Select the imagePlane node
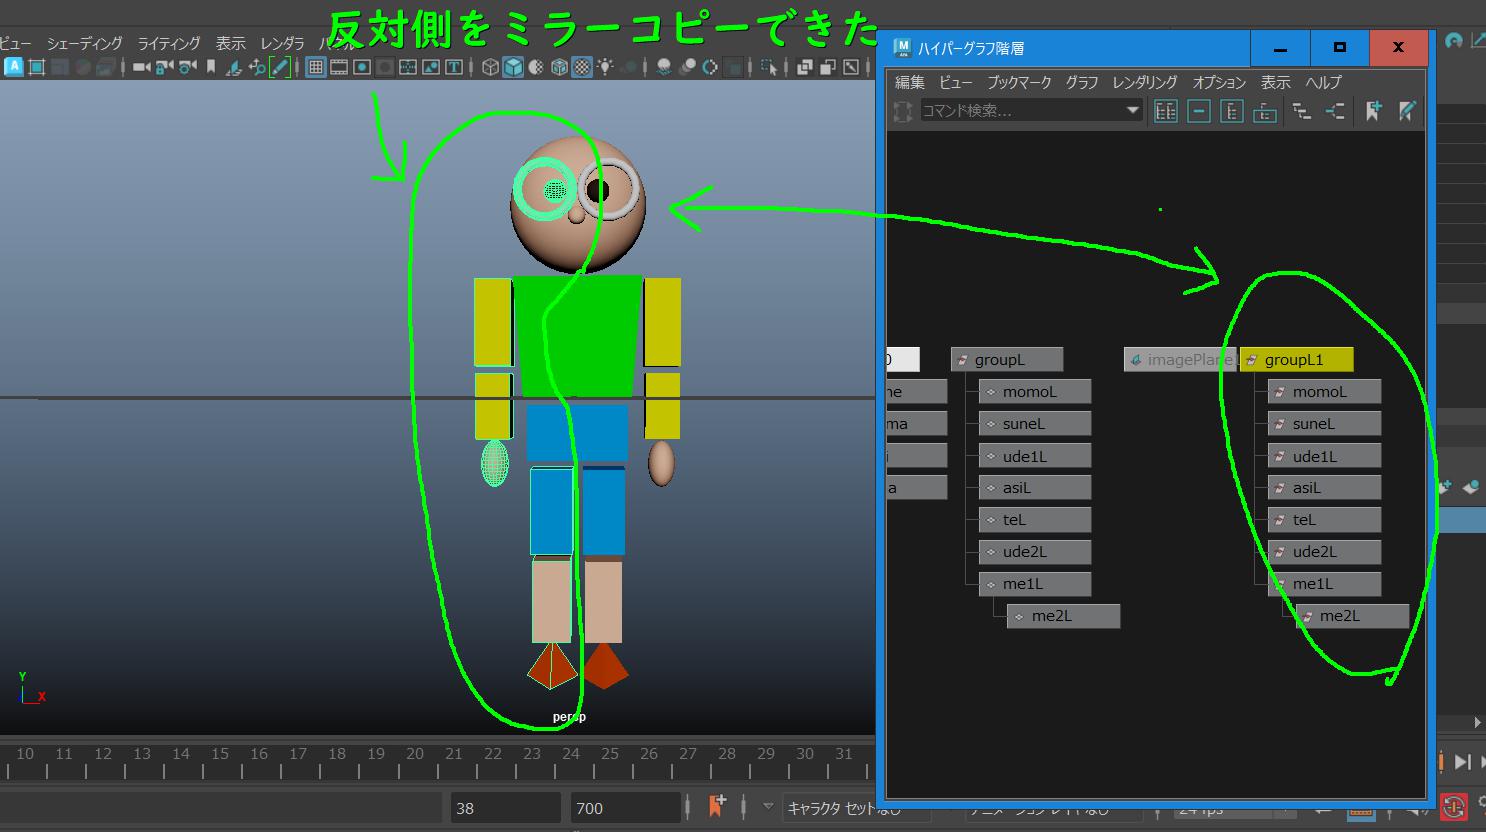The image size is (1486, 832). [x=1180, y=359]
